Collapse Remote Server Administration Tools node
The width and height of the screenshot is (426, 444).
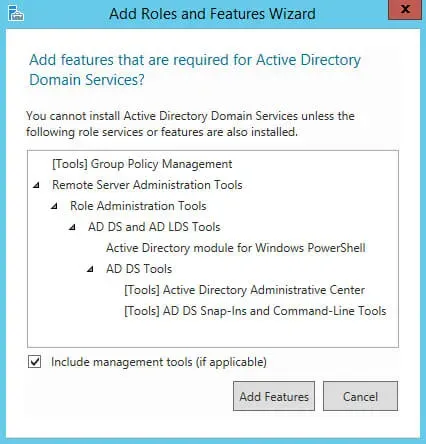click(x=36, y=185)
